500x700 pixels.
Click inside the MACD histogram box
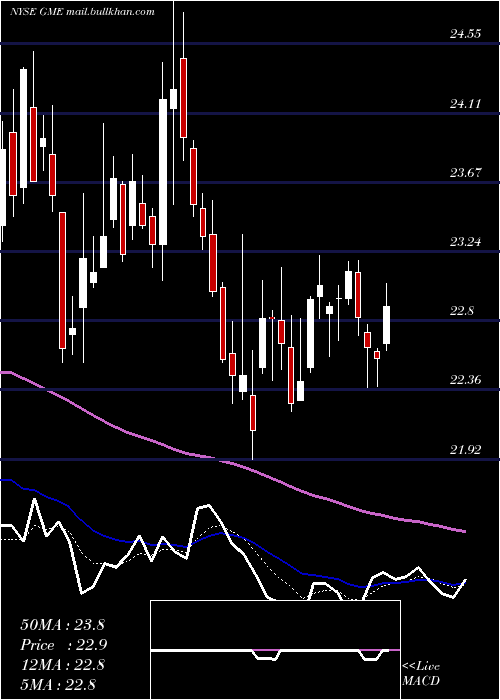(275, 650)
